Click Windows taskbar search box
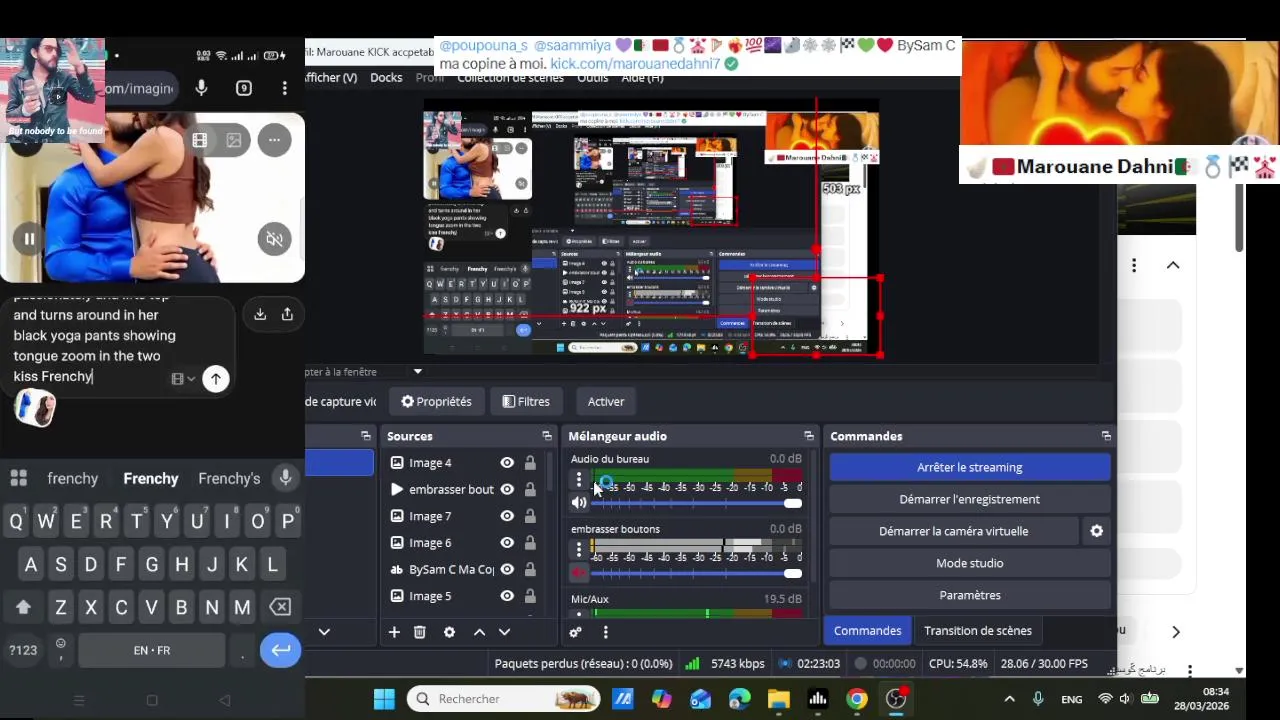Viewport: 1280px width, 720px height. 504,699
